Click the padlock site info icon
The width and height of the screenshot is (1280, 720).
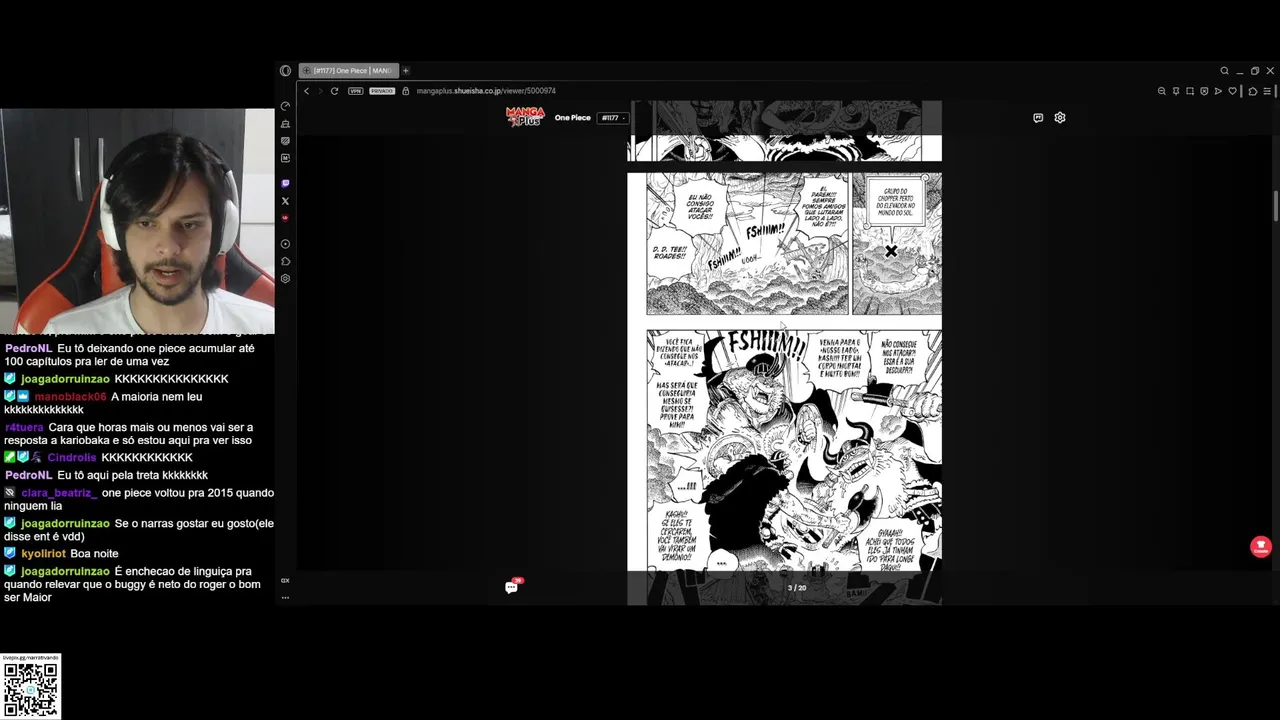click(405, 91)
